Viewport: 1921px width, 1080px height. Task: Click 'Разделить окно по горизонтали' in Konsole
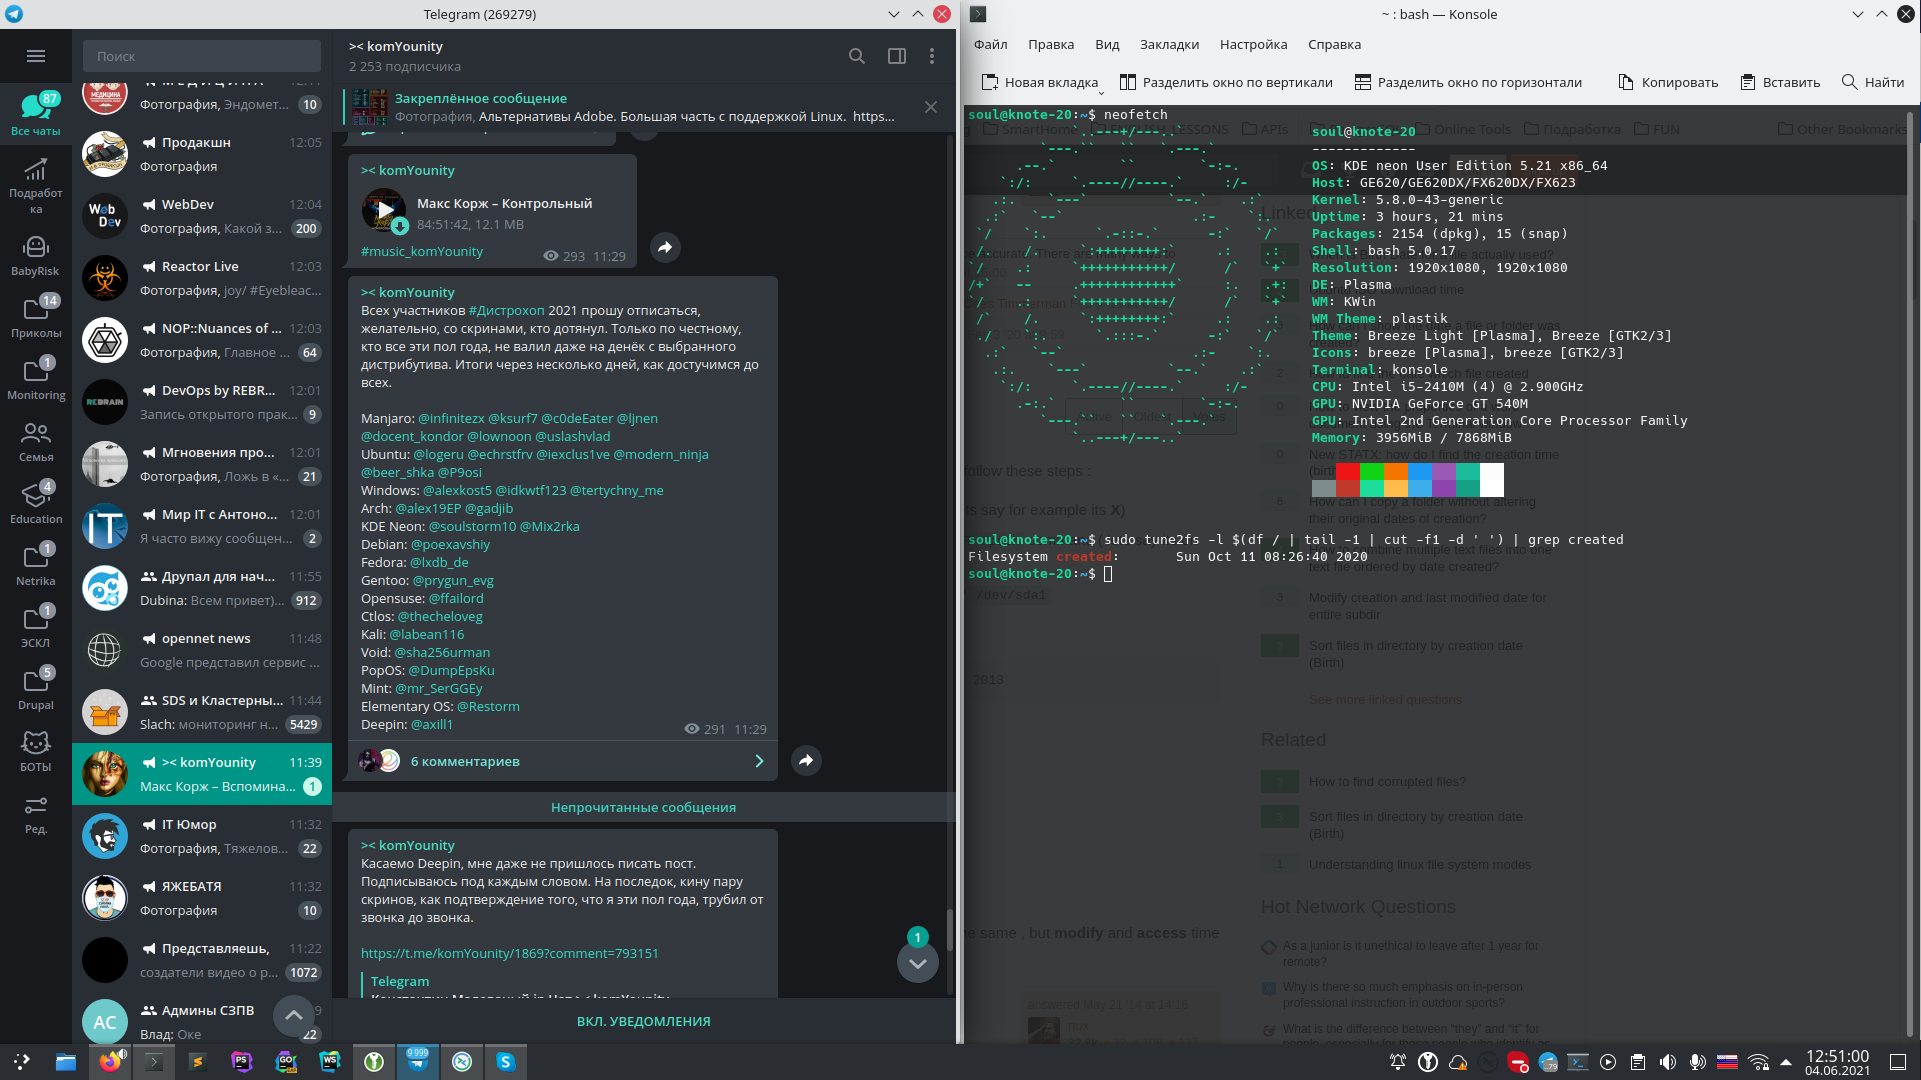(1468, 82)
